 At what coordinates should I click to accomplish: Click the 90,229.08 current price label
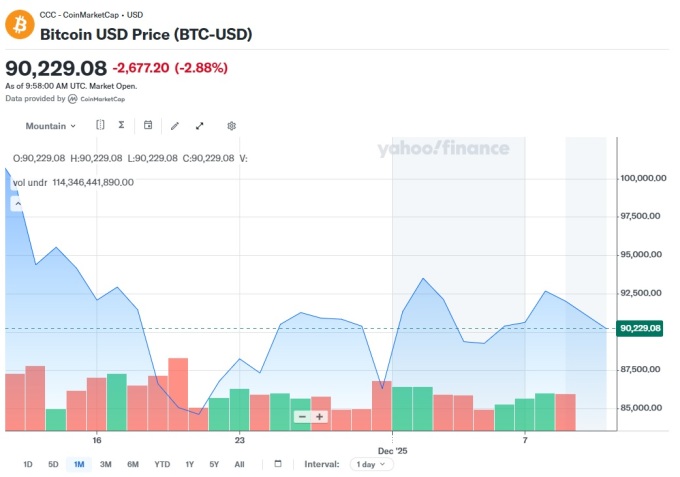click(x=642, y=328)
